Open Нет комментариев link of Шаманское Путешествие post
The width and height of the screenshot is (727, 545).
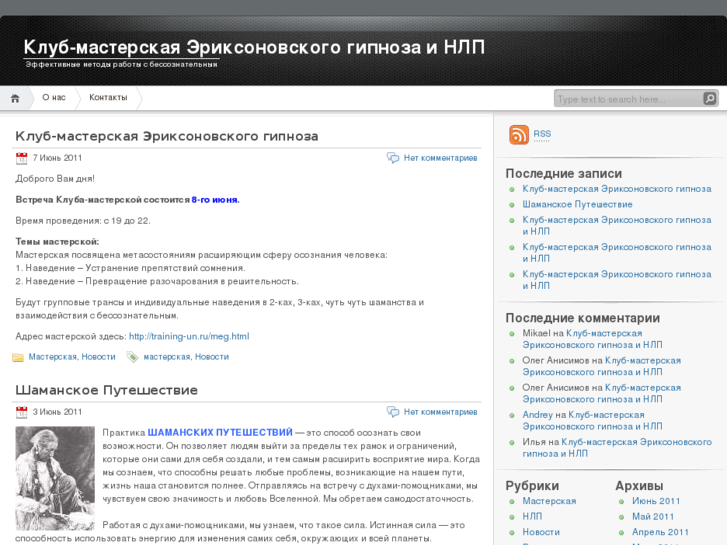(440, 411)
